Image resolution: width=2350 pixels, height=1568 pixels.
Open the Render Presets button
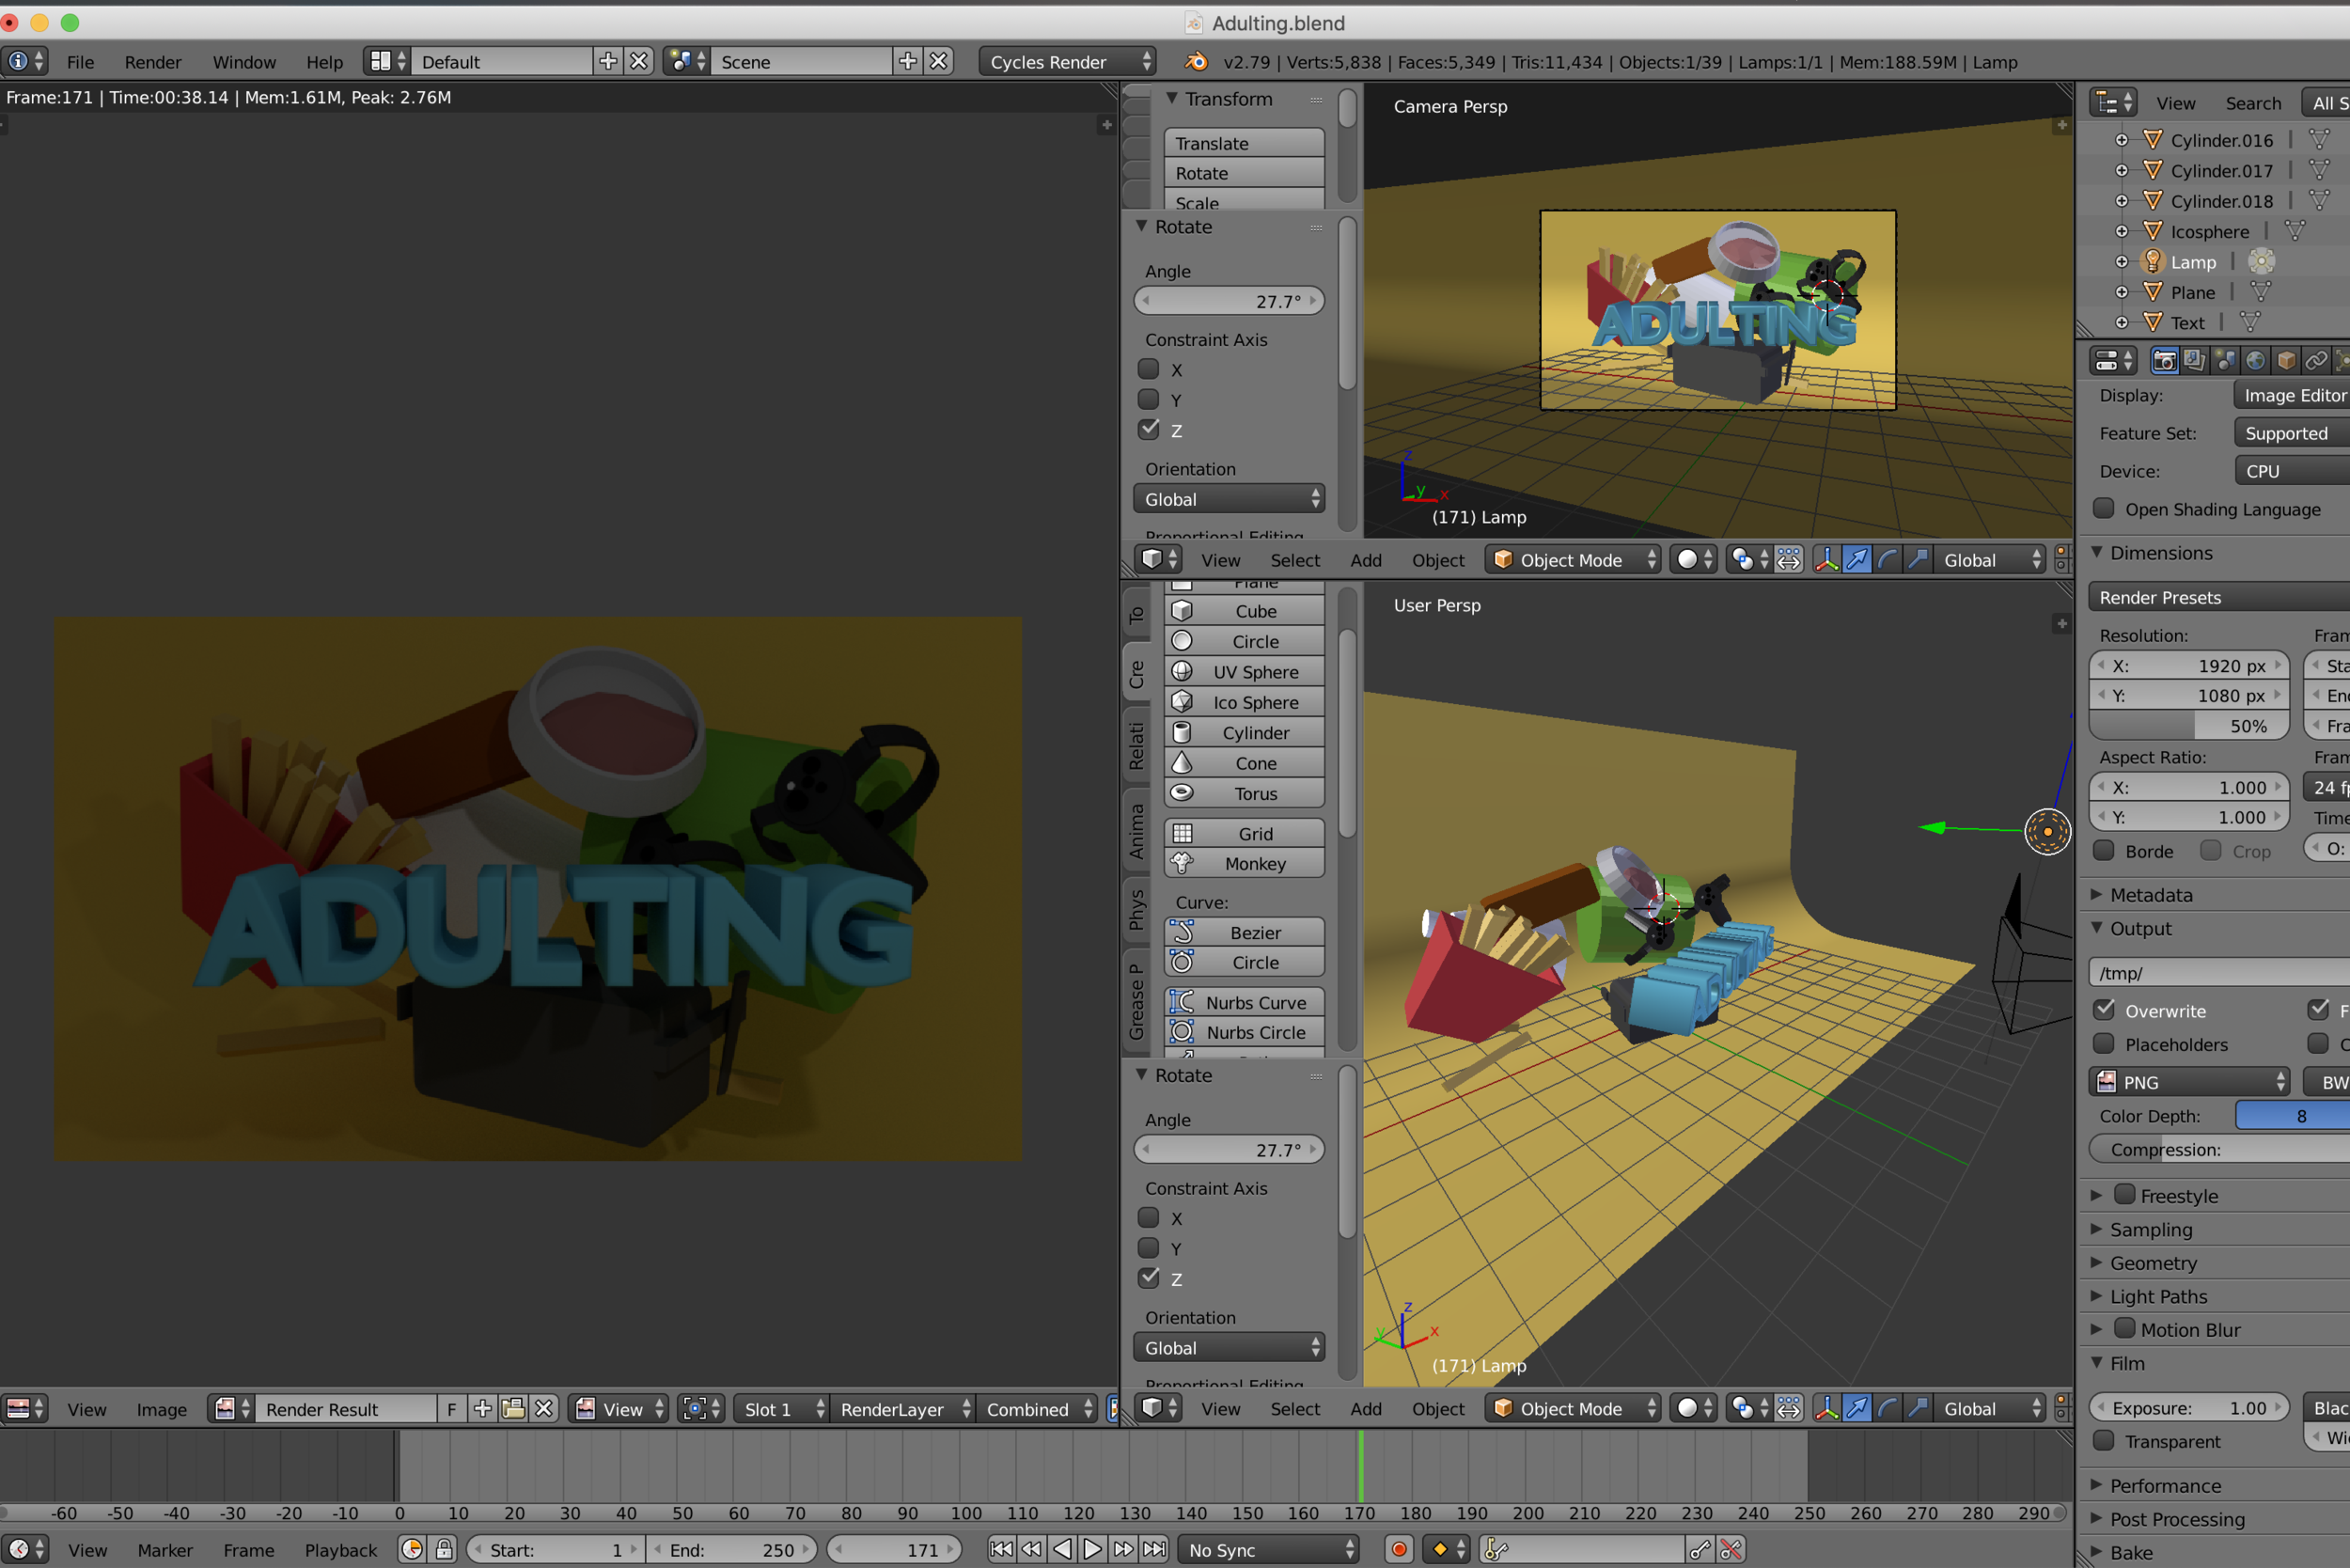tap(2219, 597)
